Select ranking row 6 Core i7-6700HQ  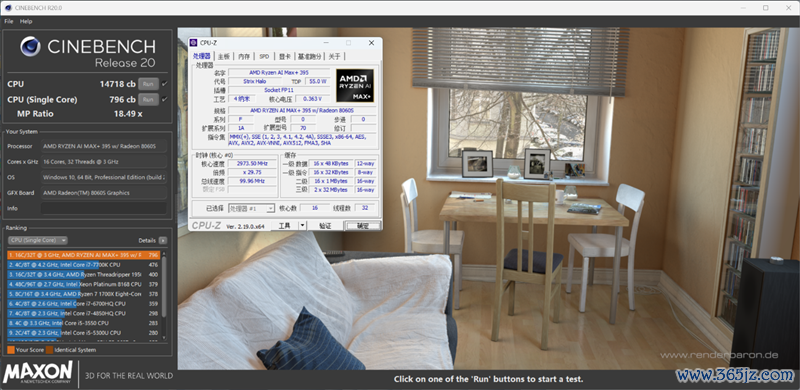click(84, 303)
